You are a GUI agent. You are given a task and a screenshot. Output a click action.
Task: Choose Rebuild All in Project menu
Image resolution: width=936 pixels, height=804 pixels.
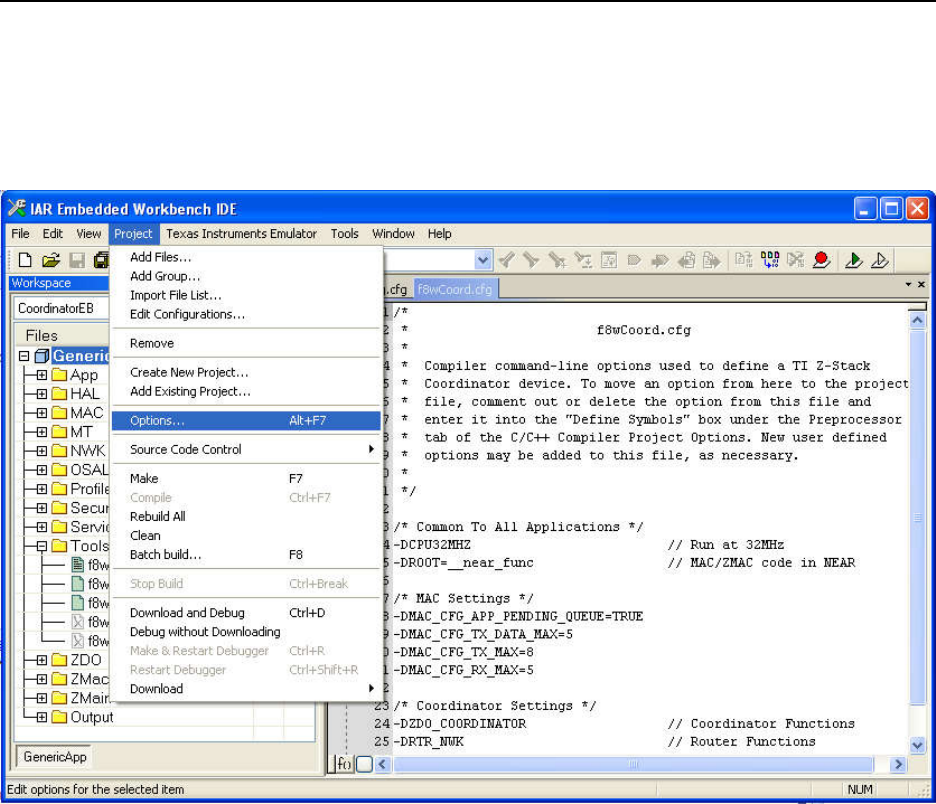click(157, 516)
